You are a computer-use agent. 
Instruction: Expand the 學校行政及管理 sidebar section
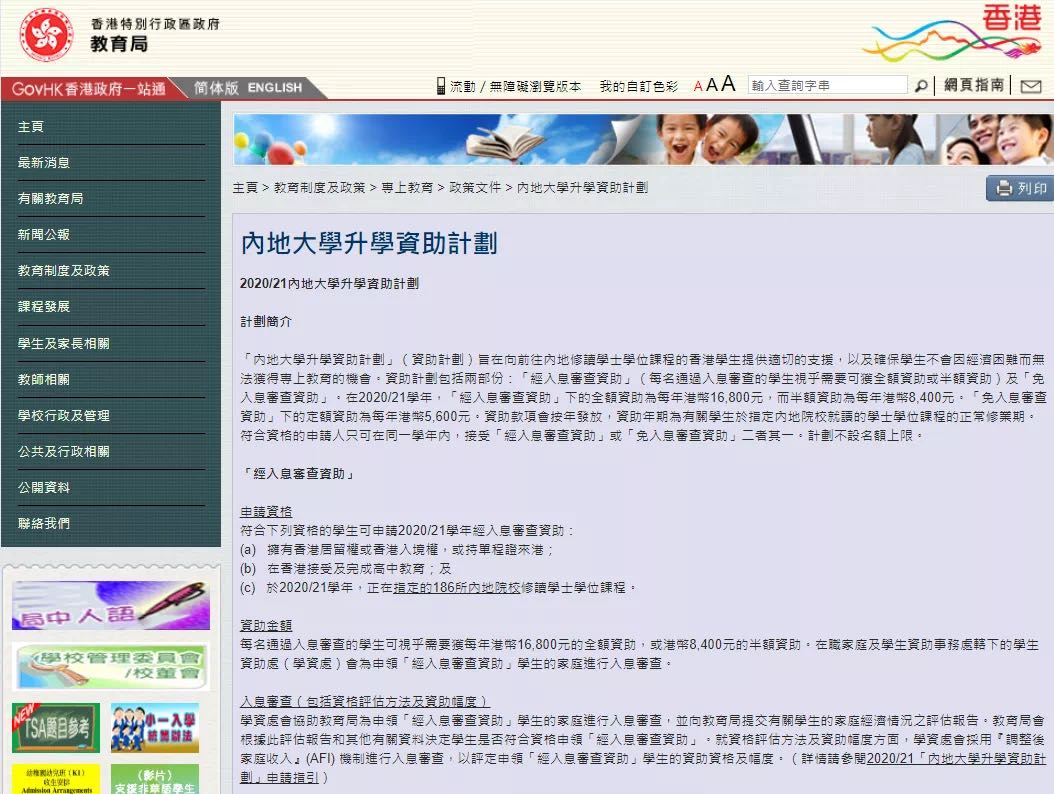64,415
